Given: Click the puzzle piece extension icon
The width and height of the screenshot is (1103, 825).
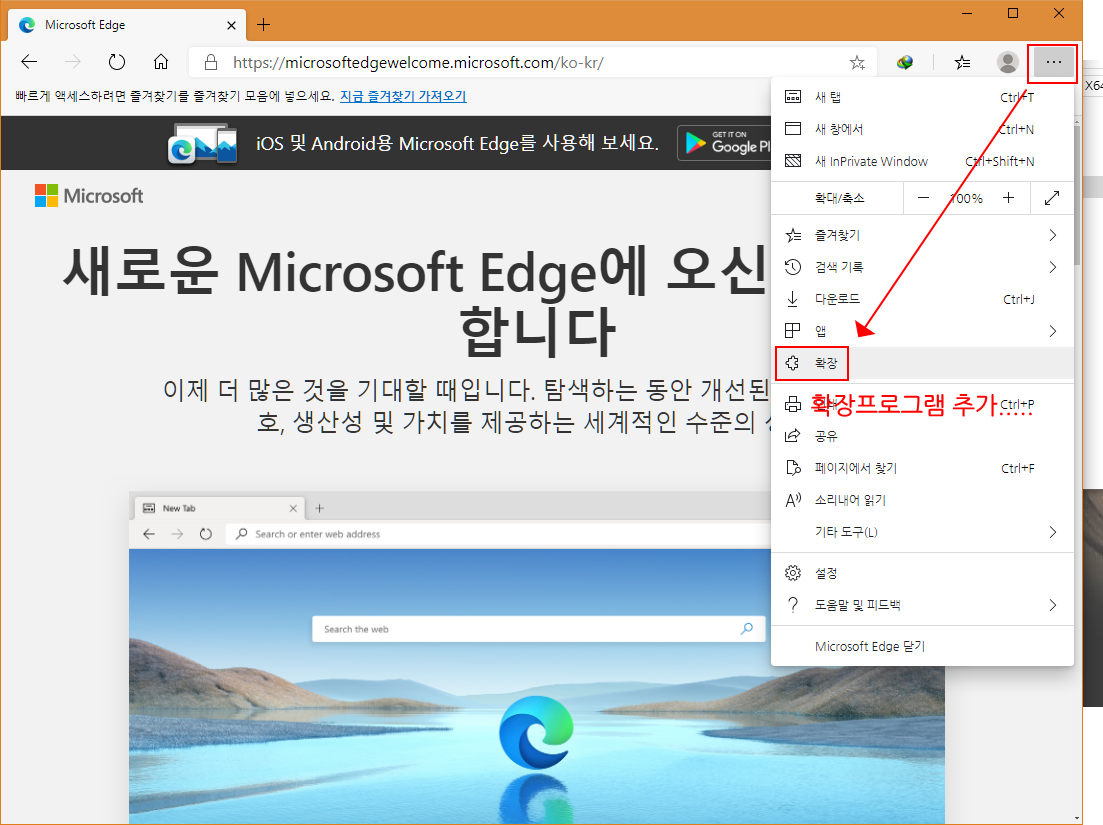Looking at the screenshot, I should (x=793, y=363).
